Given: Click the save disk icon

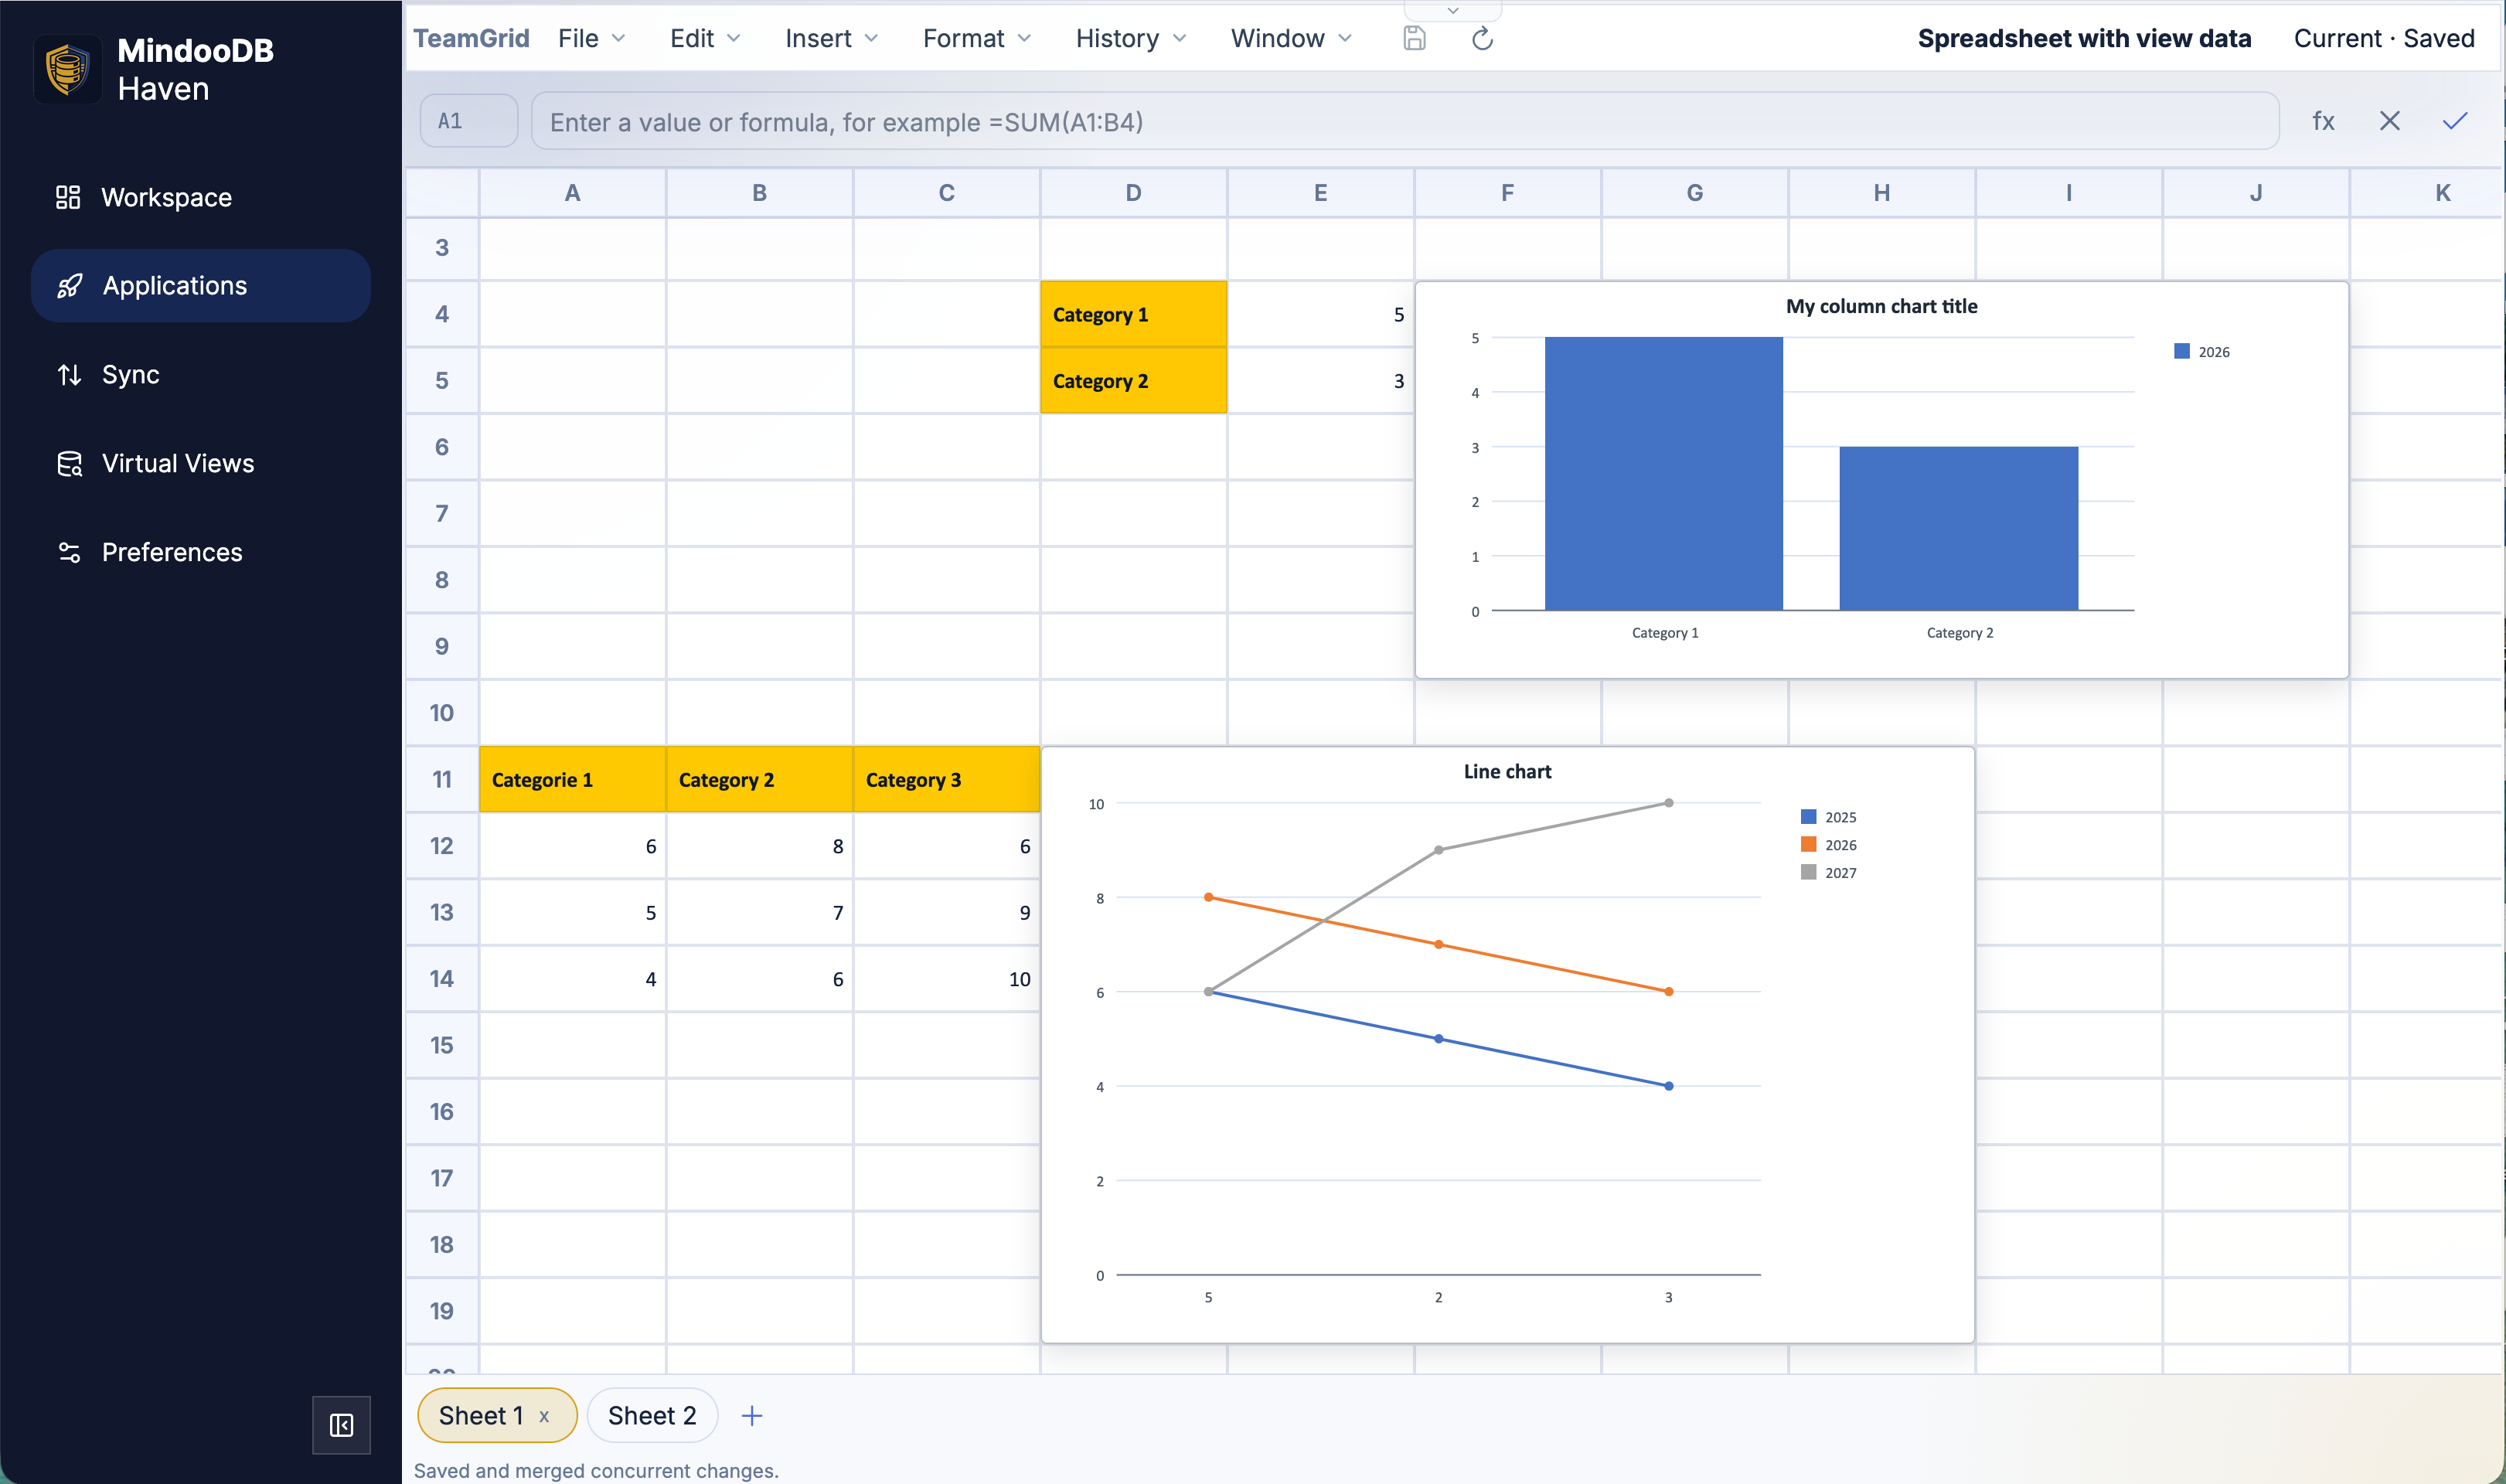Looking at the screenshot, I should tap(1414, 39).
